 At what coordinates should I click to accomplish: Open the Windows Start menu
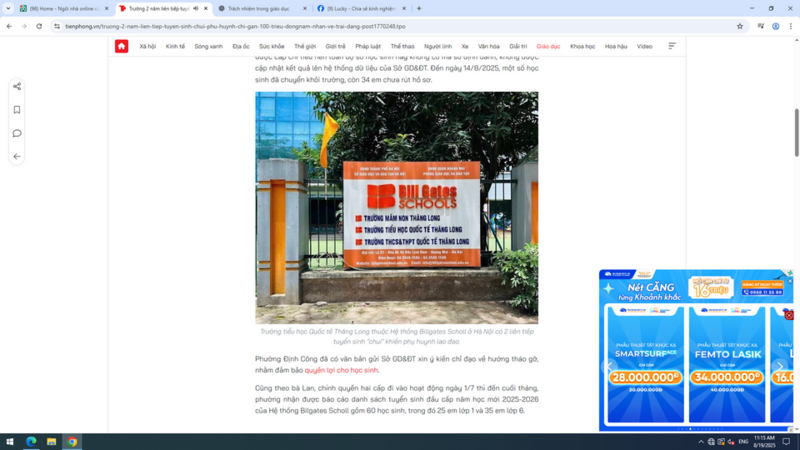pos(10,442)
